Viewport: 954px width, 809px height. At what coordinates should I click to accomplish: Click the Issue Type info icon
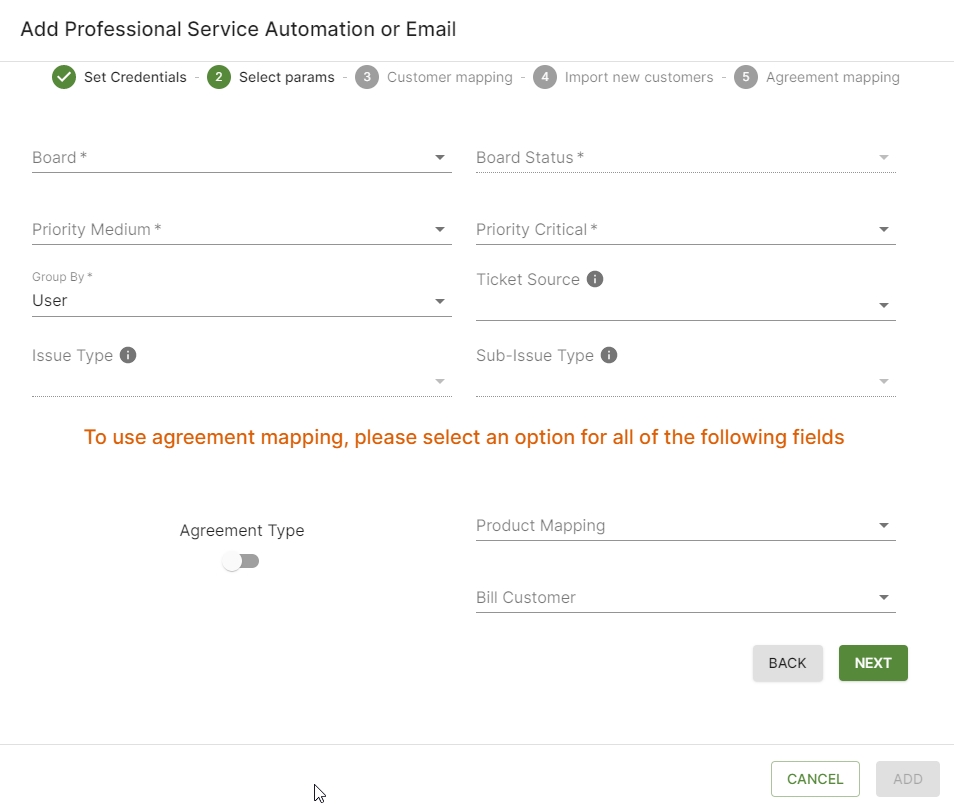[128, 355]
